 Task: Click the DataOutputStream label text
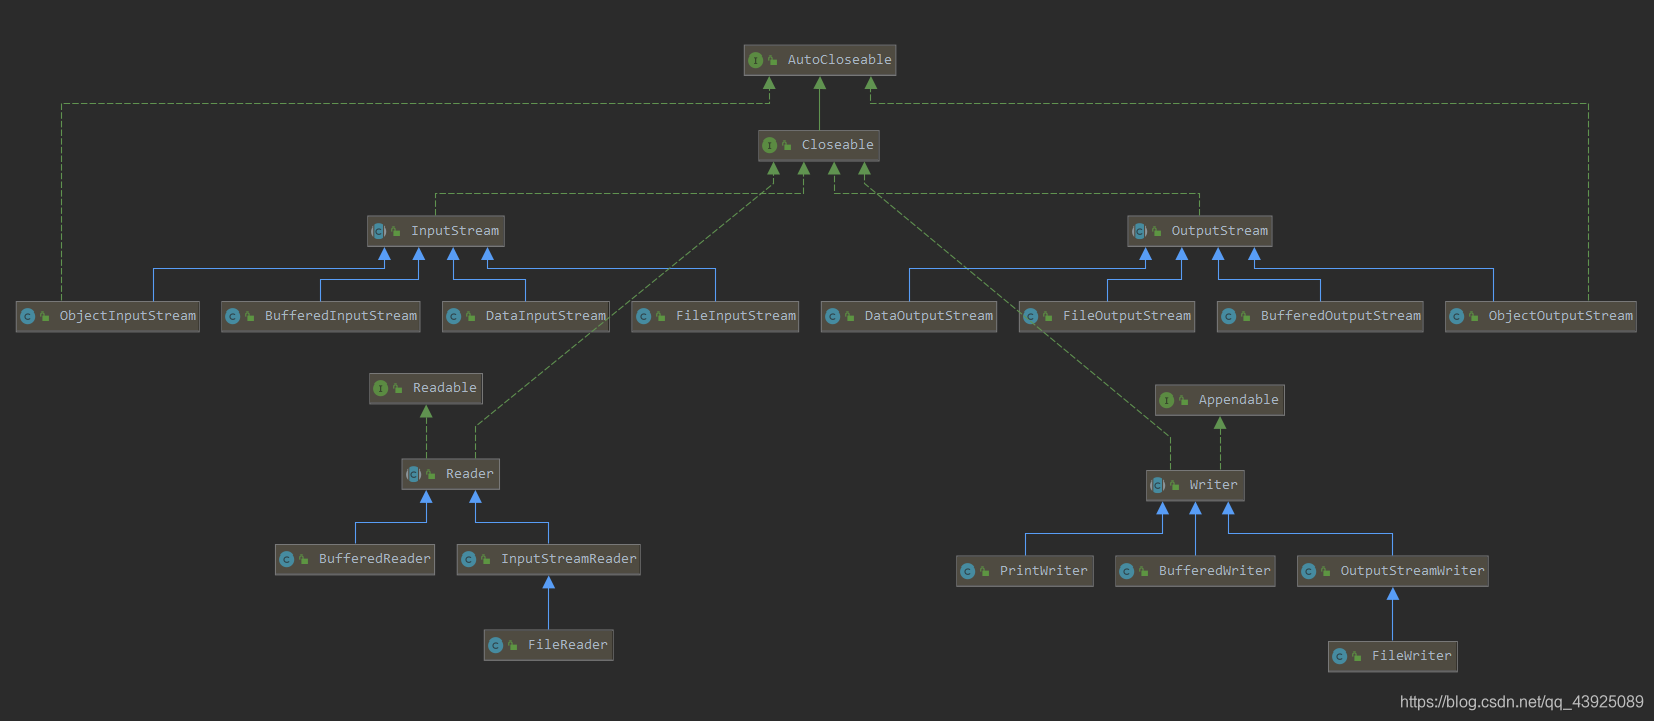929,316
